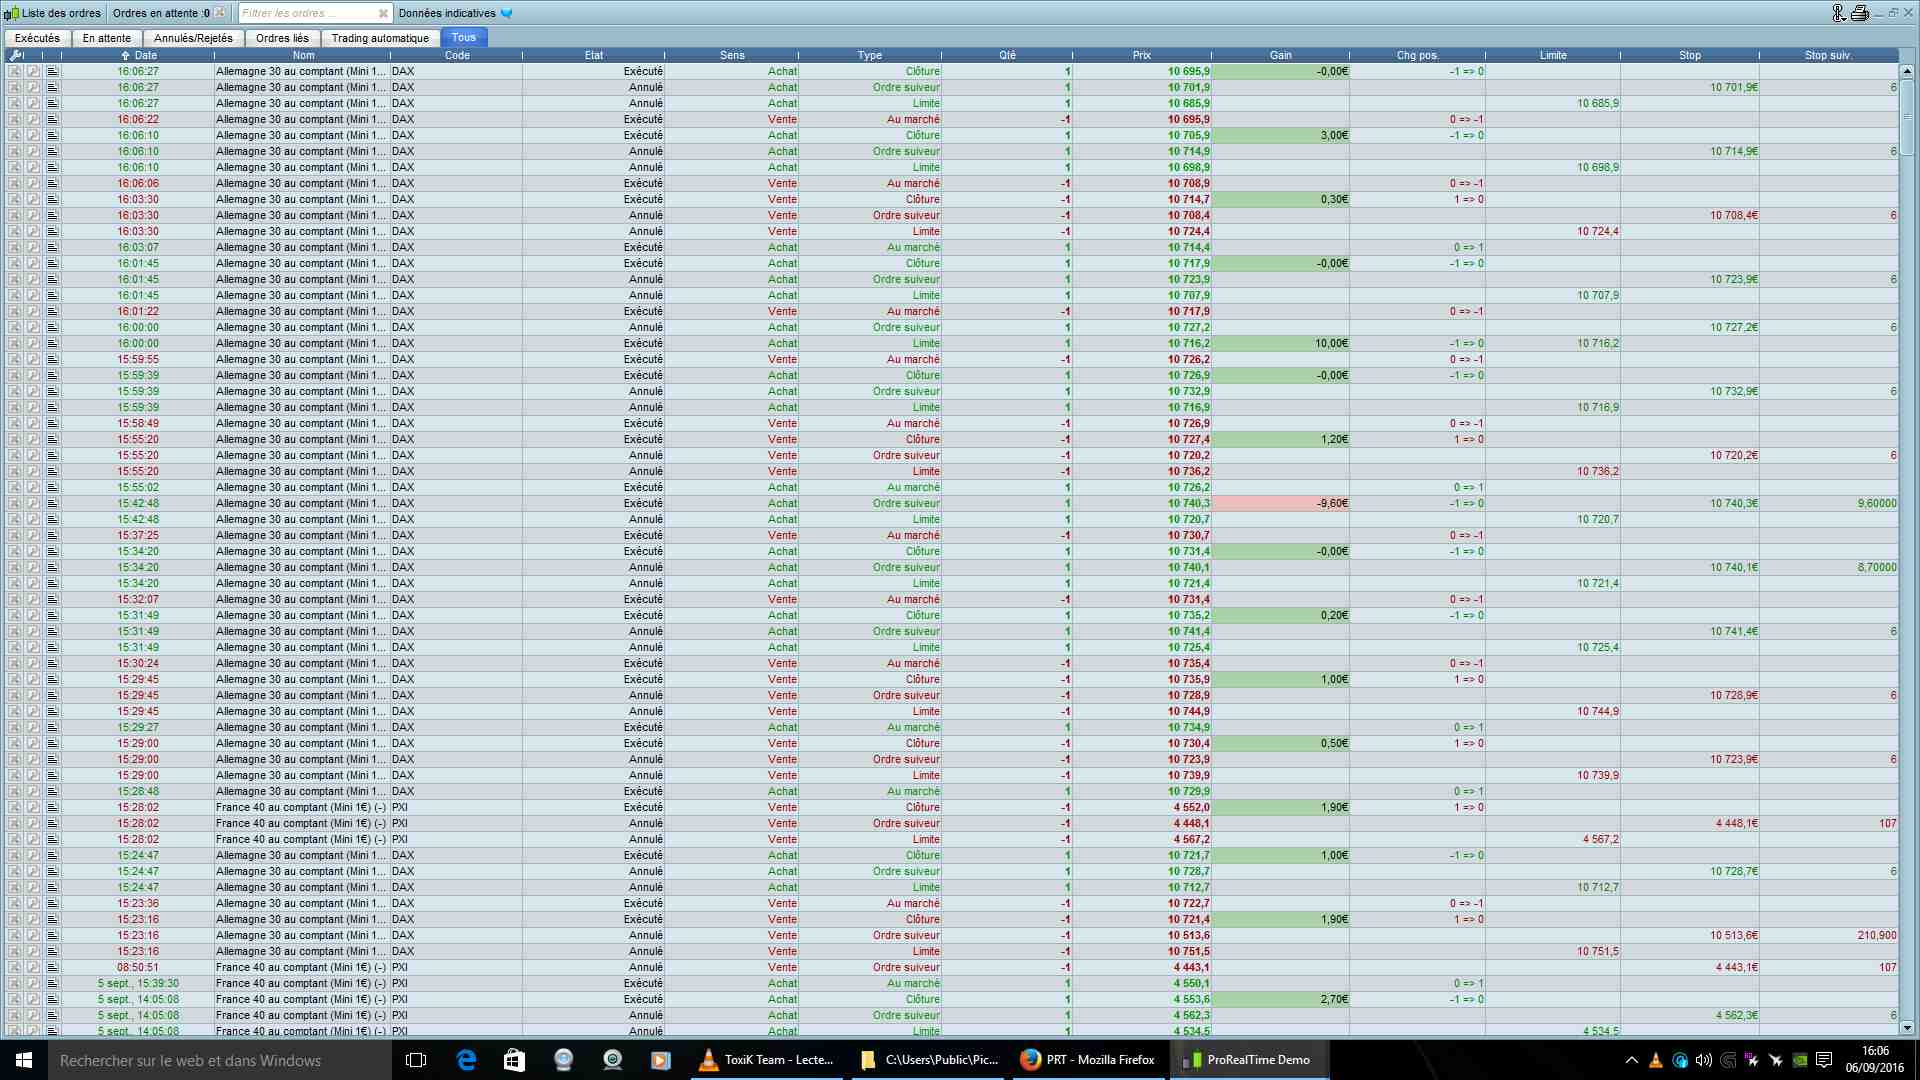Clear the order filter with X

383,13
